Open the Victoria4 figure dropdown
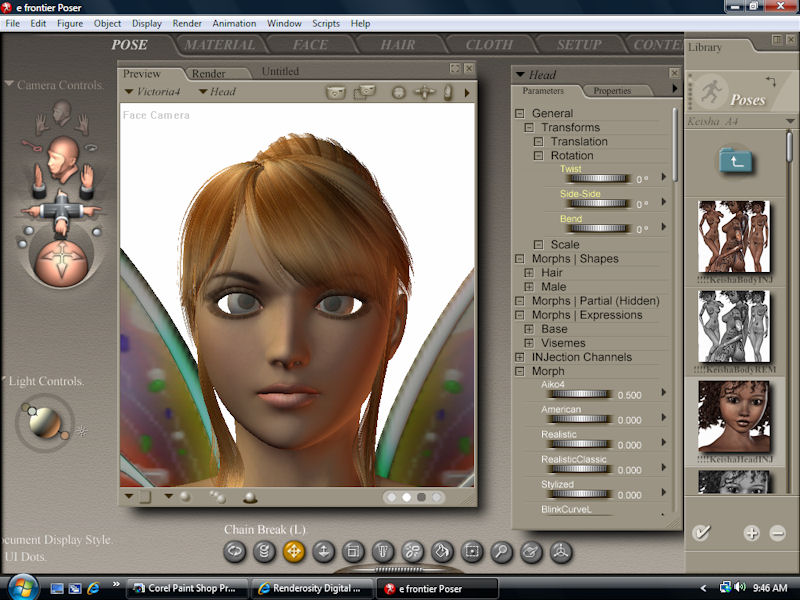 (155, 92)
